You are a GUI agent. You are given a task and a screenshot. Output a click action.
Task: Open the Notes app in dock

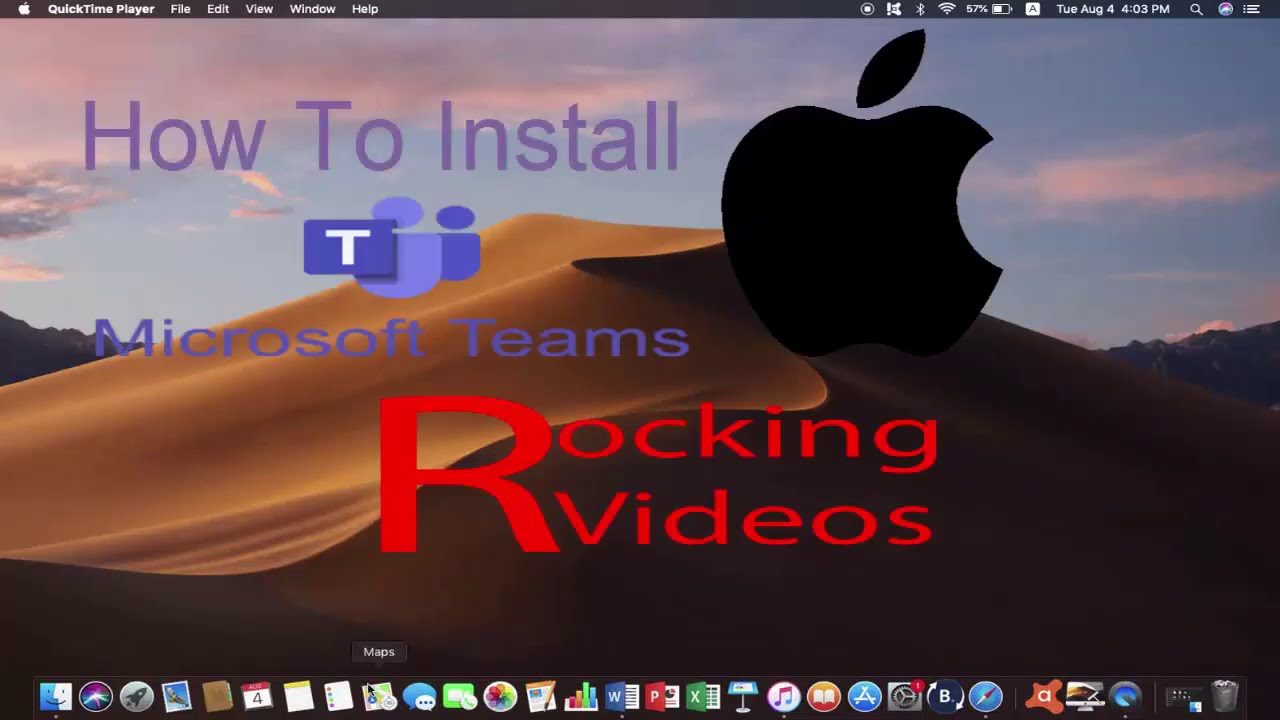[298, 696]
